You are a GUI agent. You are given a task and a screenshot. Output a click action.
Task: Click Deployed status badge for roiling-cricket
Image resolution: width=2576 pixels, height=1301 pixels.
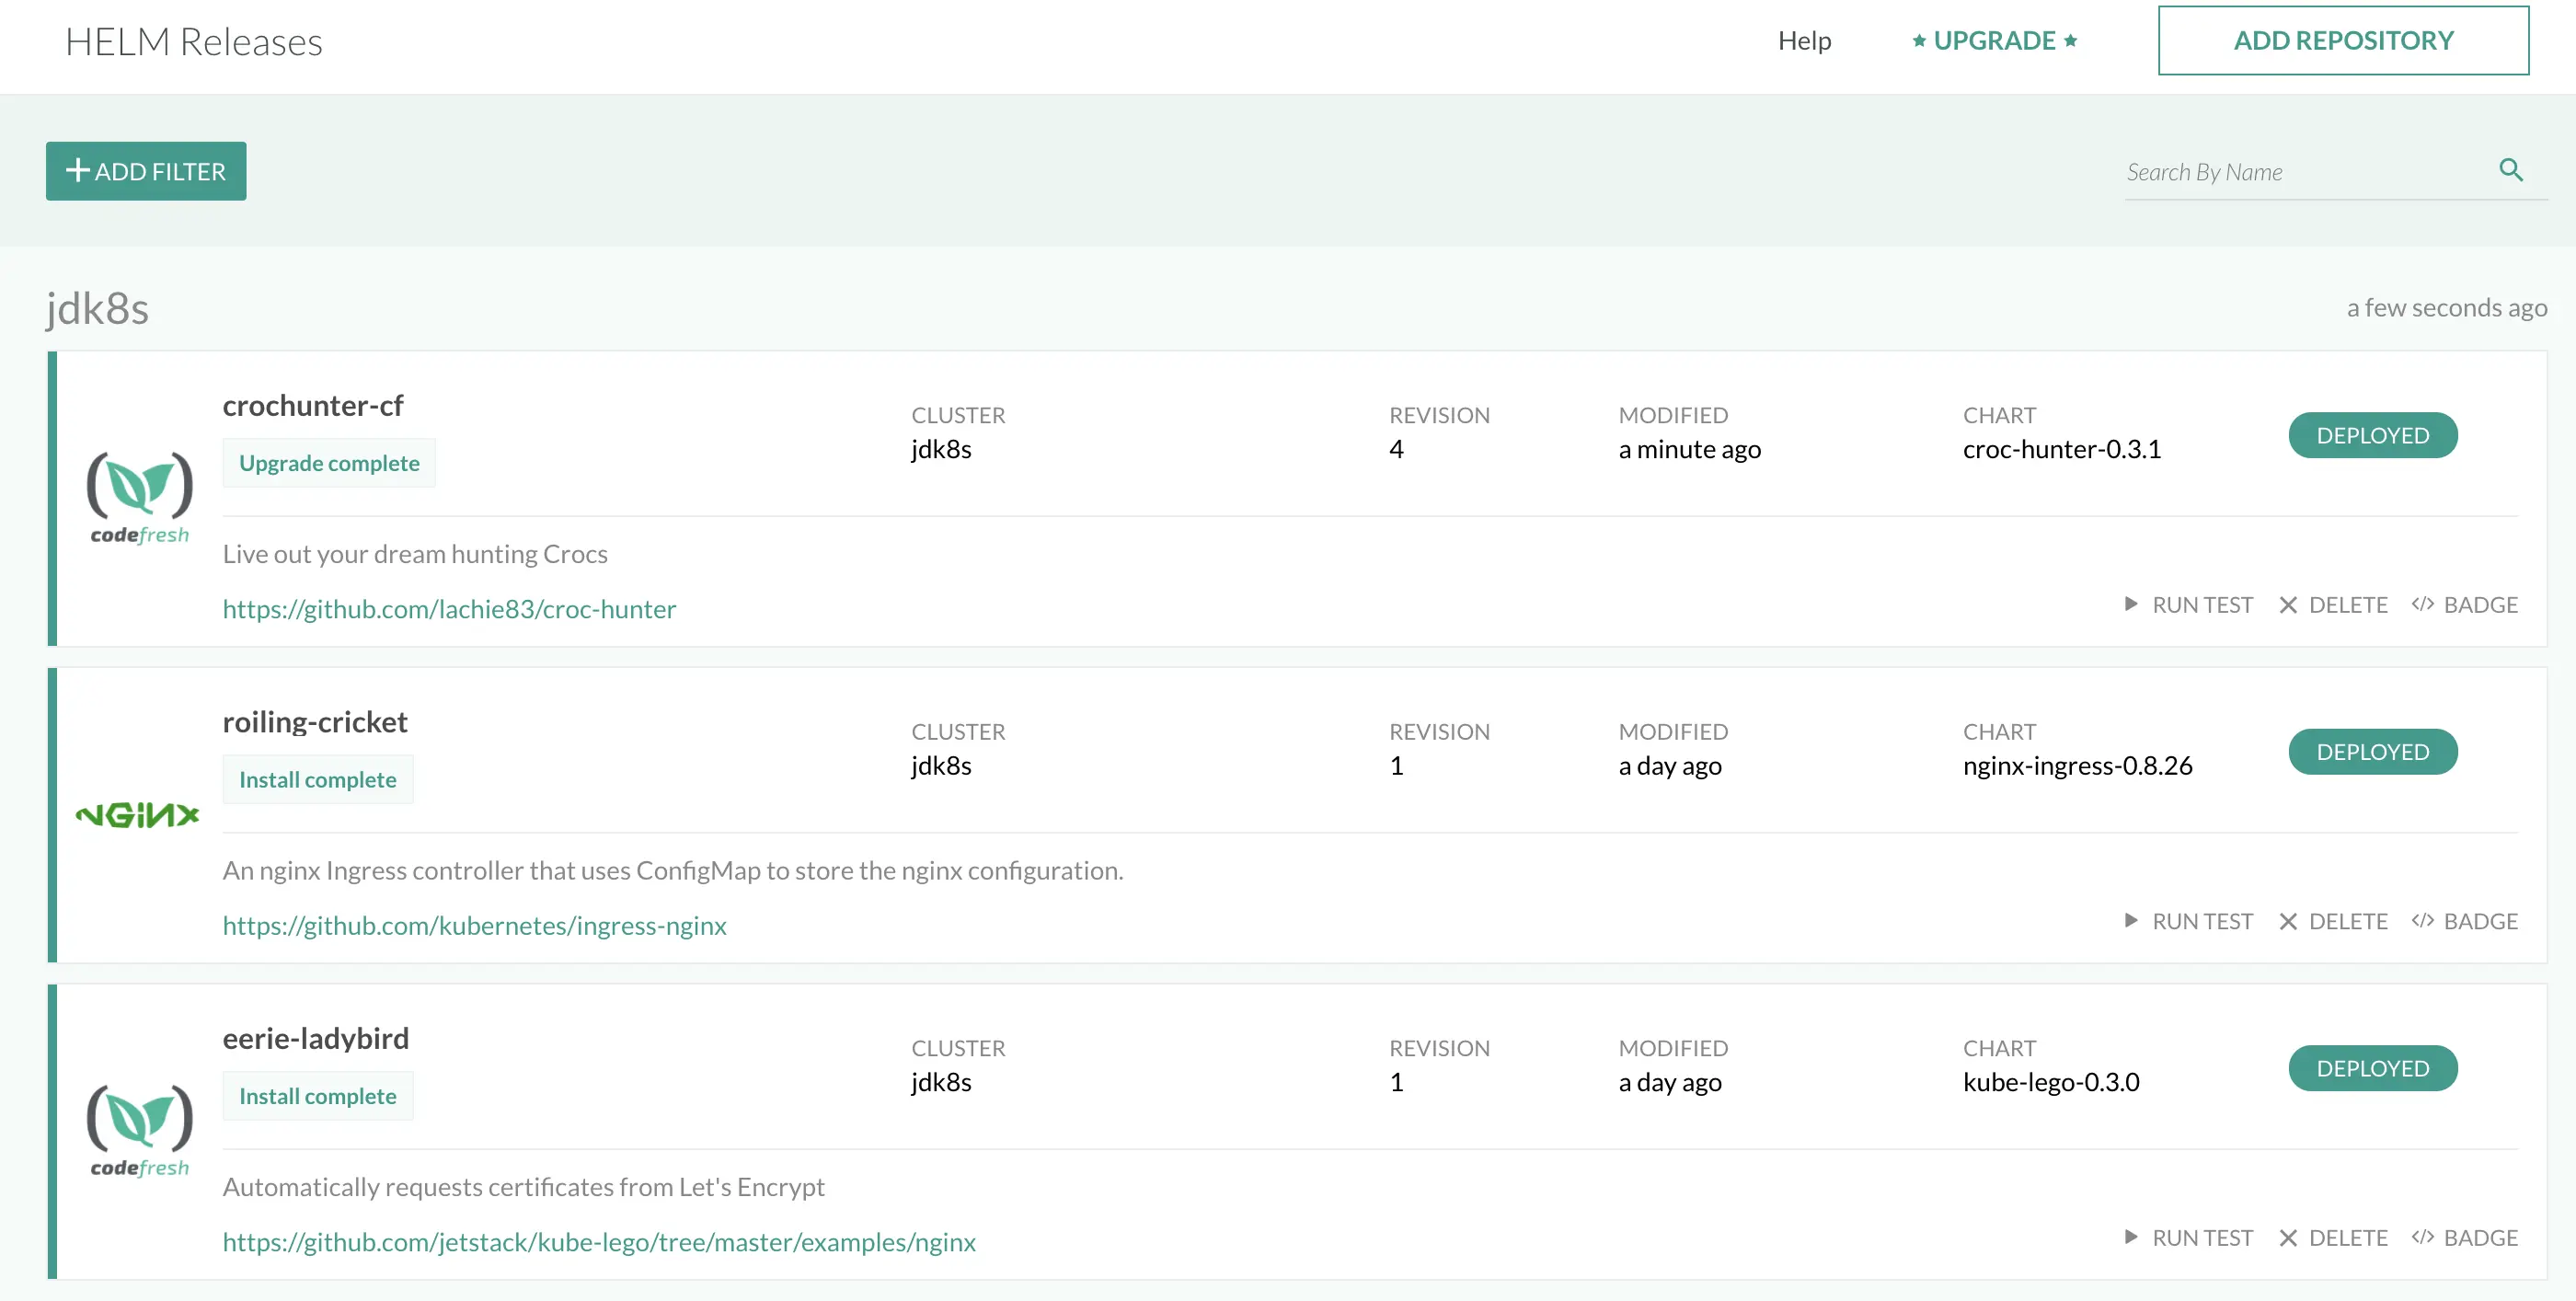click(x=2372, y=752)
